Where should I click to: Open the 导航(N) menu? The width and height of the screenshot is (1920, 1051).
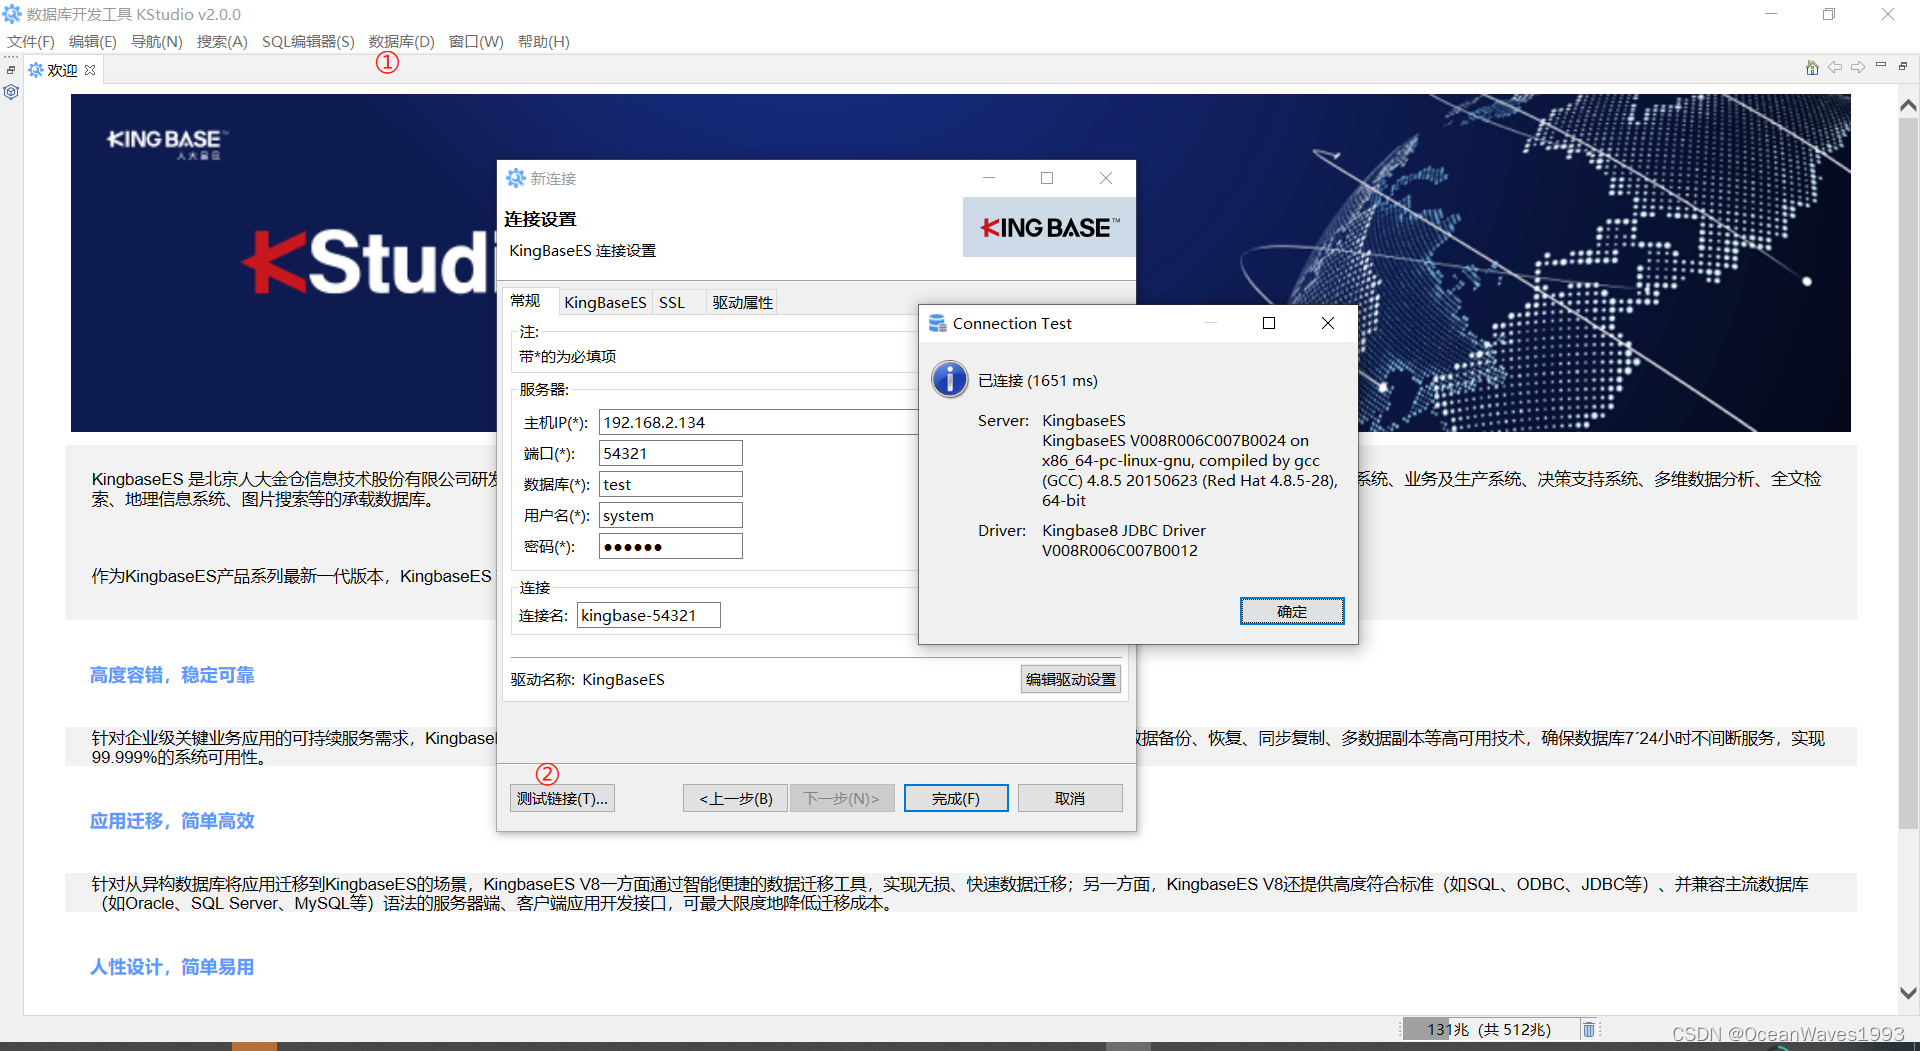pos(157,41)
